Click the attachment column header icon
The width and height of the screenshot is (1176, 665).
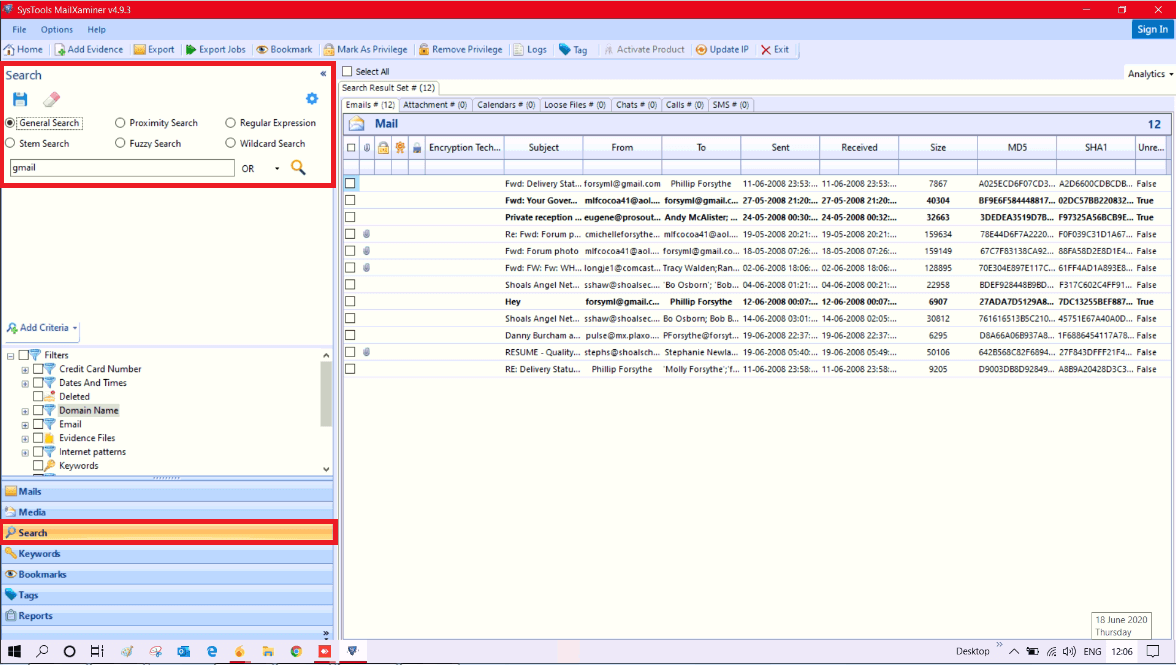(367, 148)
